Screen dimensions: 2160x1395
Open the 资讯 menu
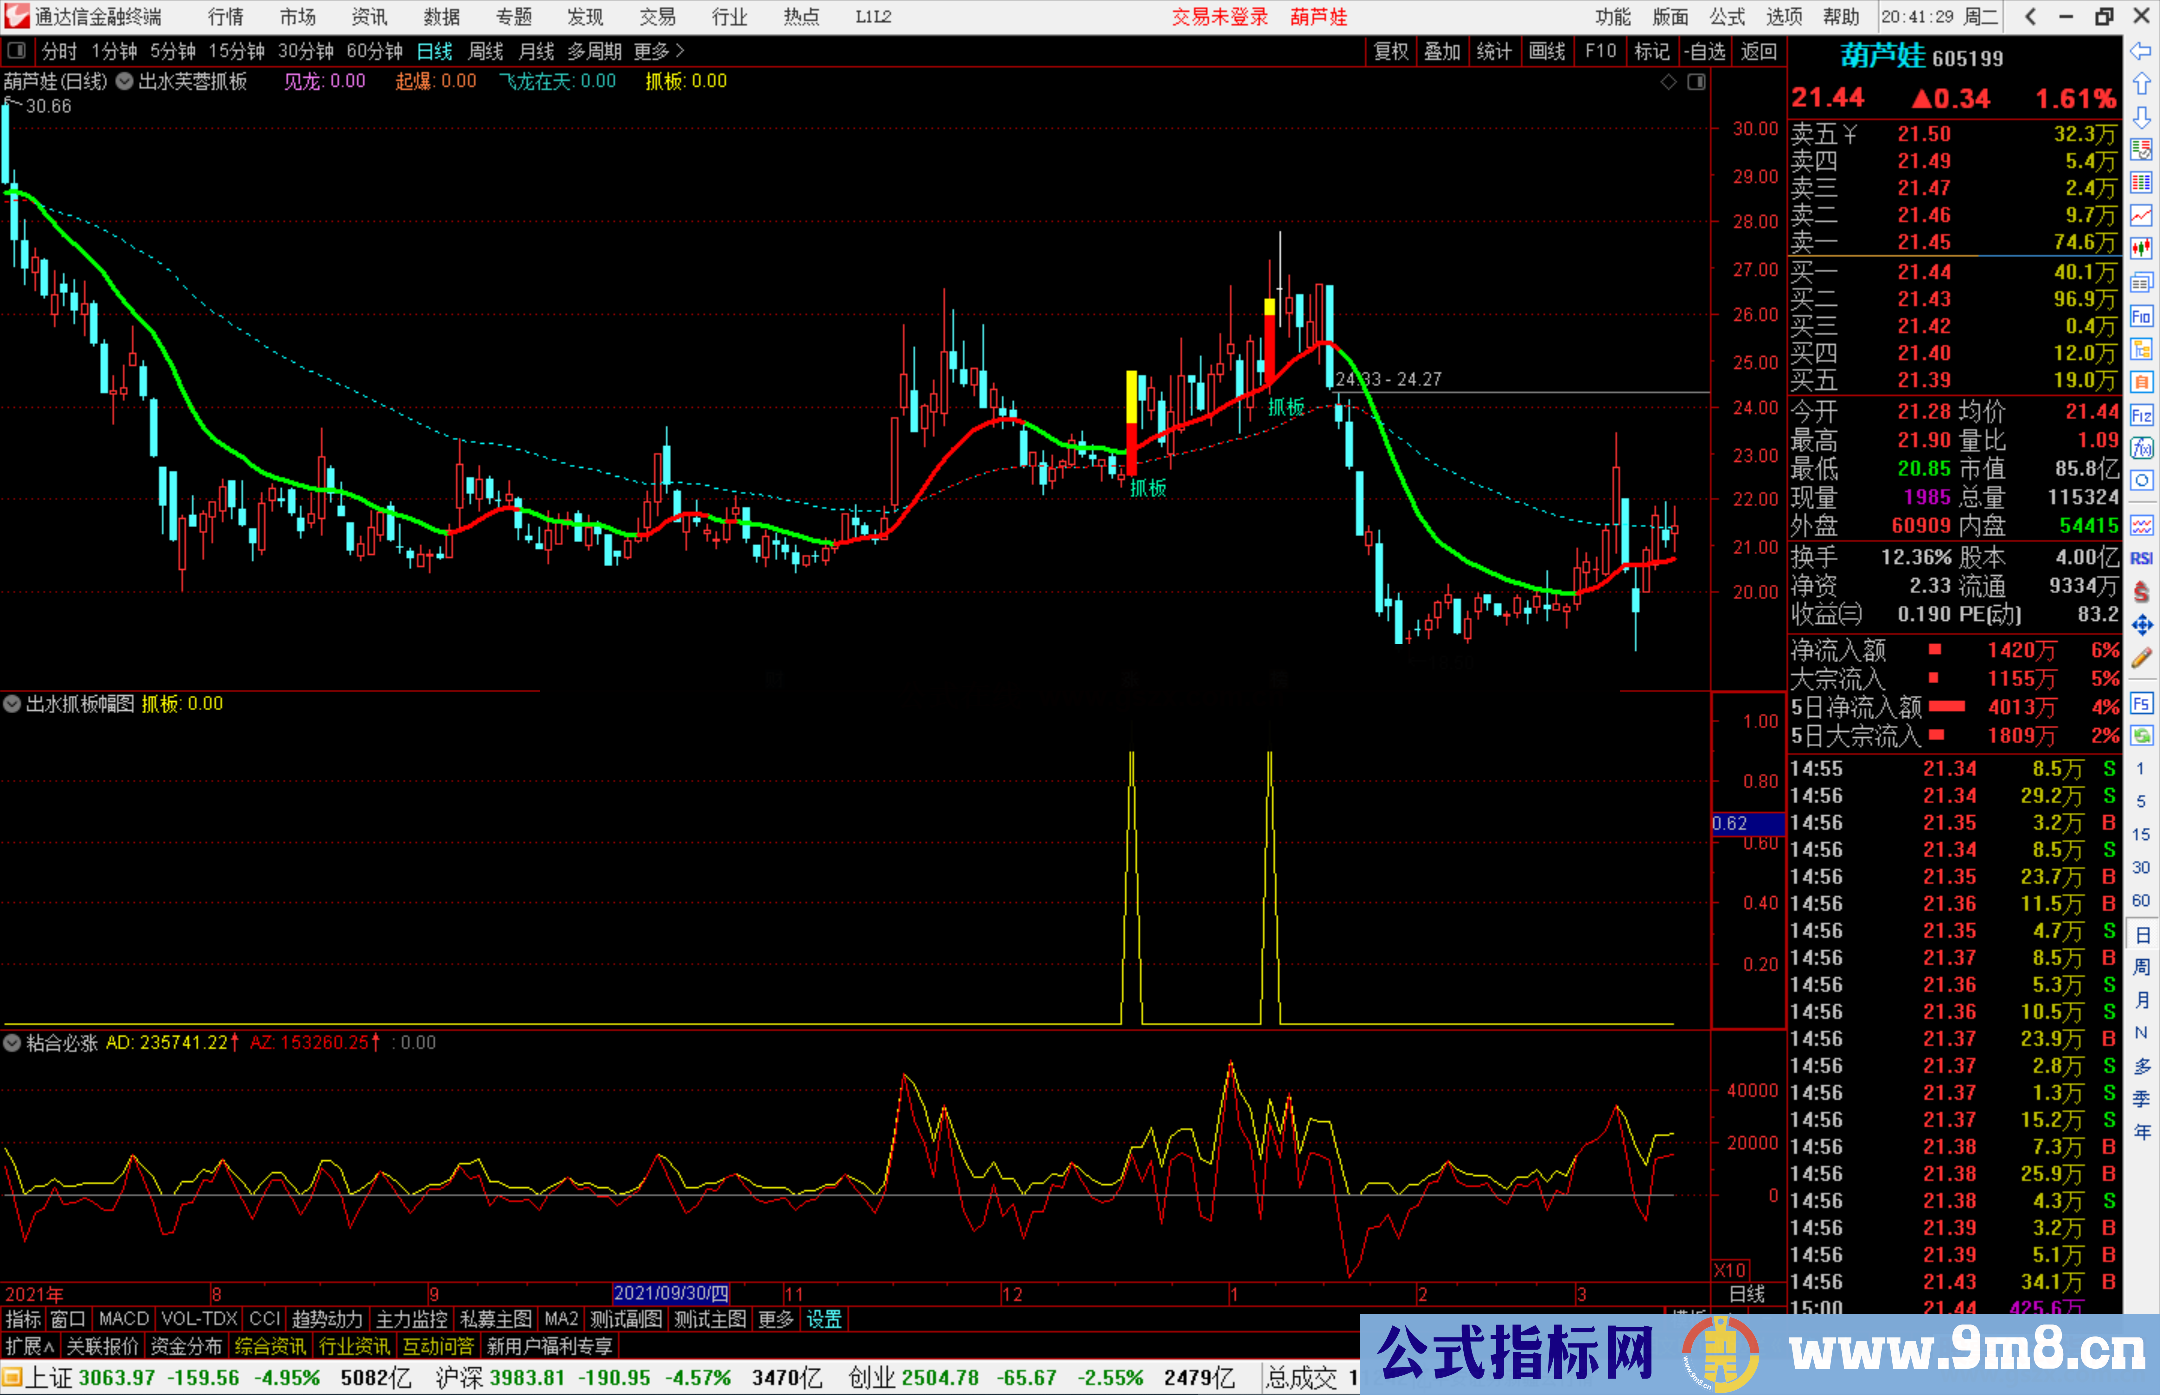(x=370, y=17)
